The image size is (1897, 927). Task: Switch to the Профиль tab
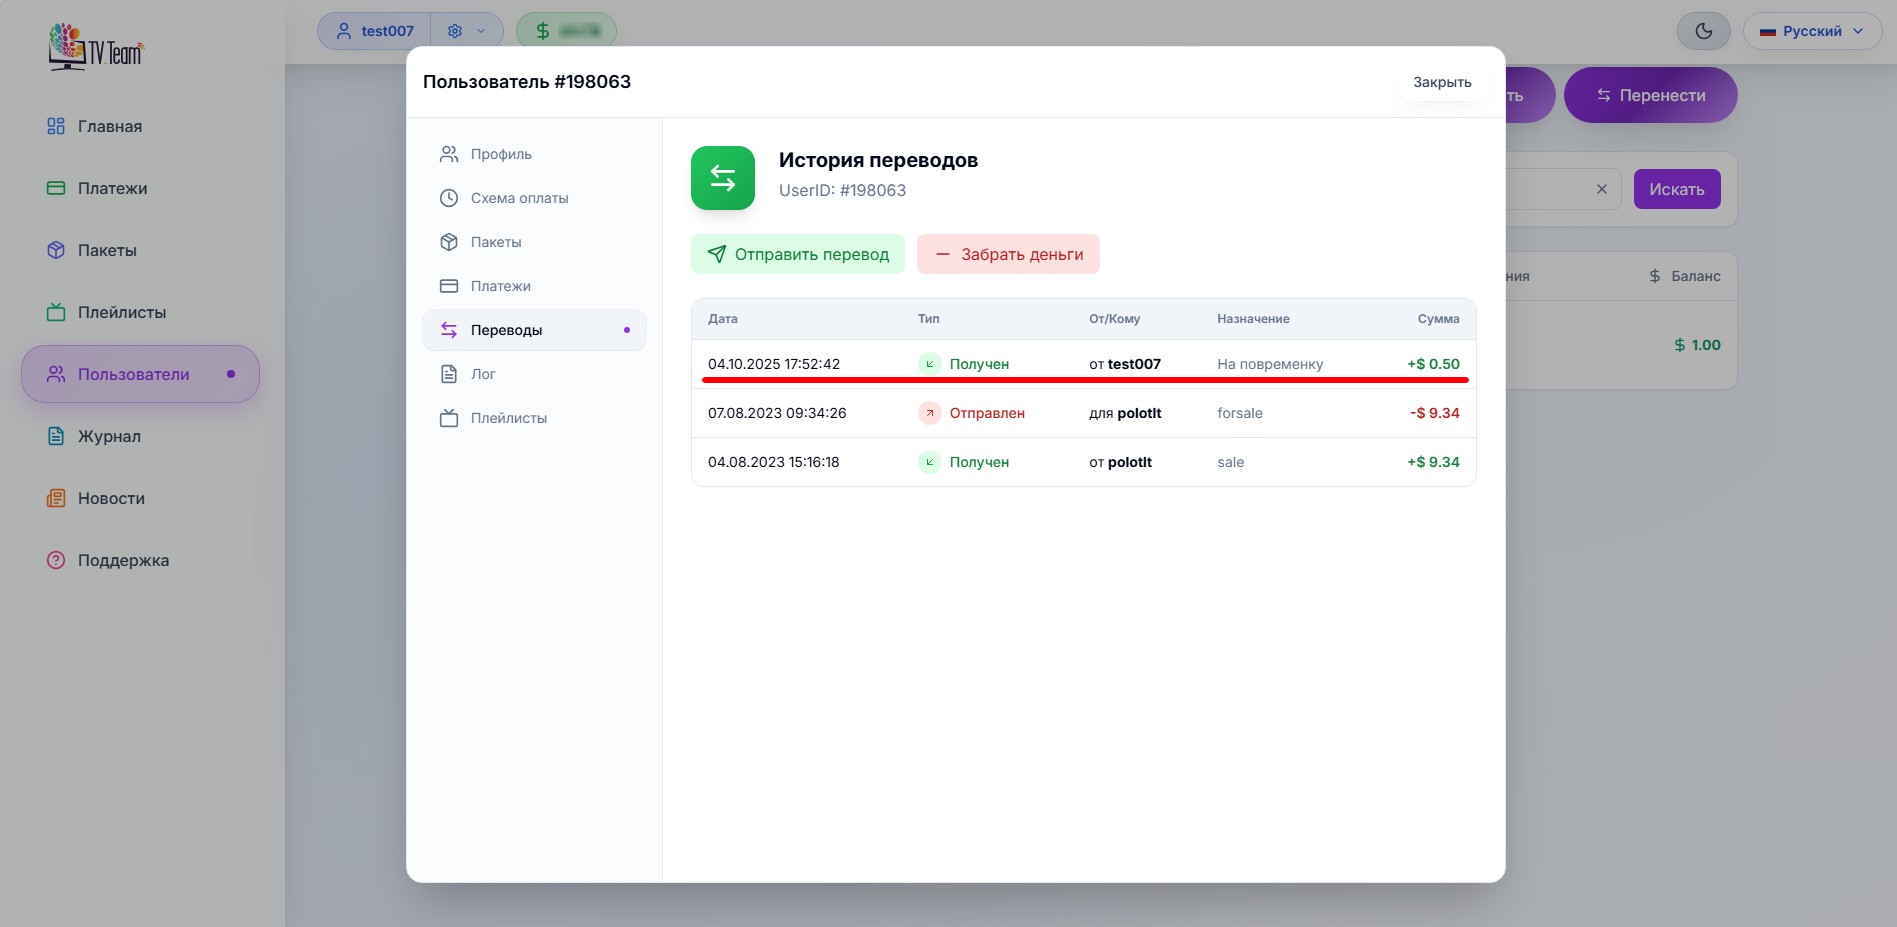501,154
